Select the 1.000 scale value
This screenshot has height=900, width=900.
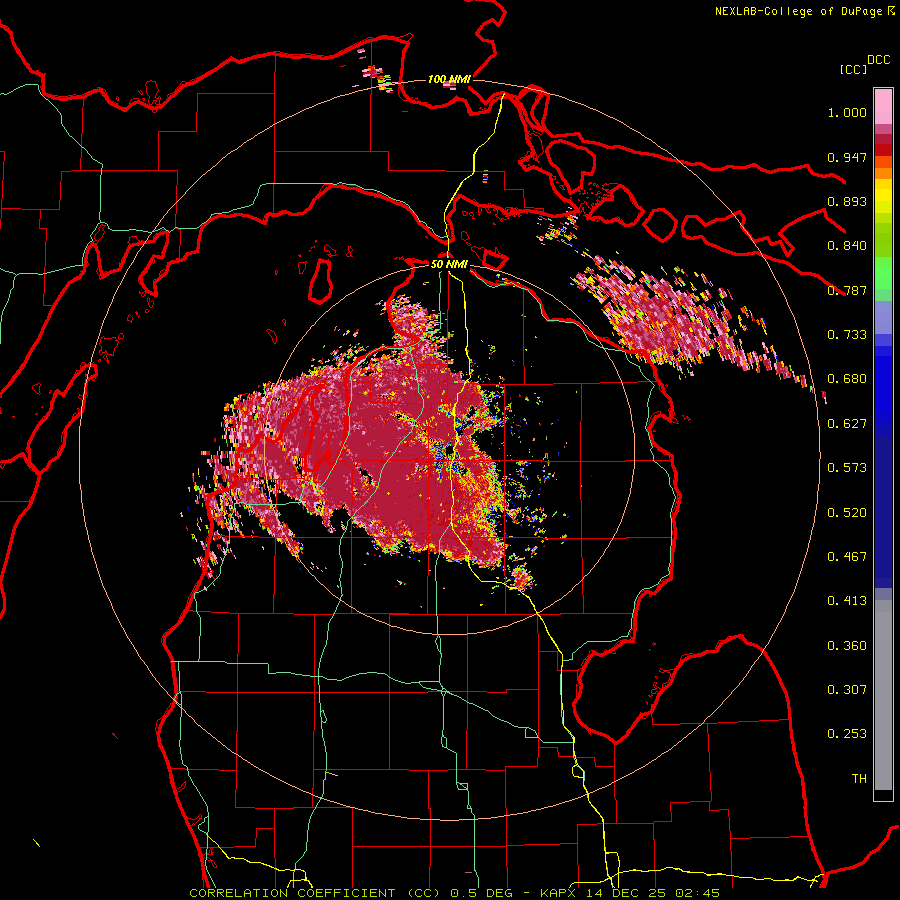(847, 112)
